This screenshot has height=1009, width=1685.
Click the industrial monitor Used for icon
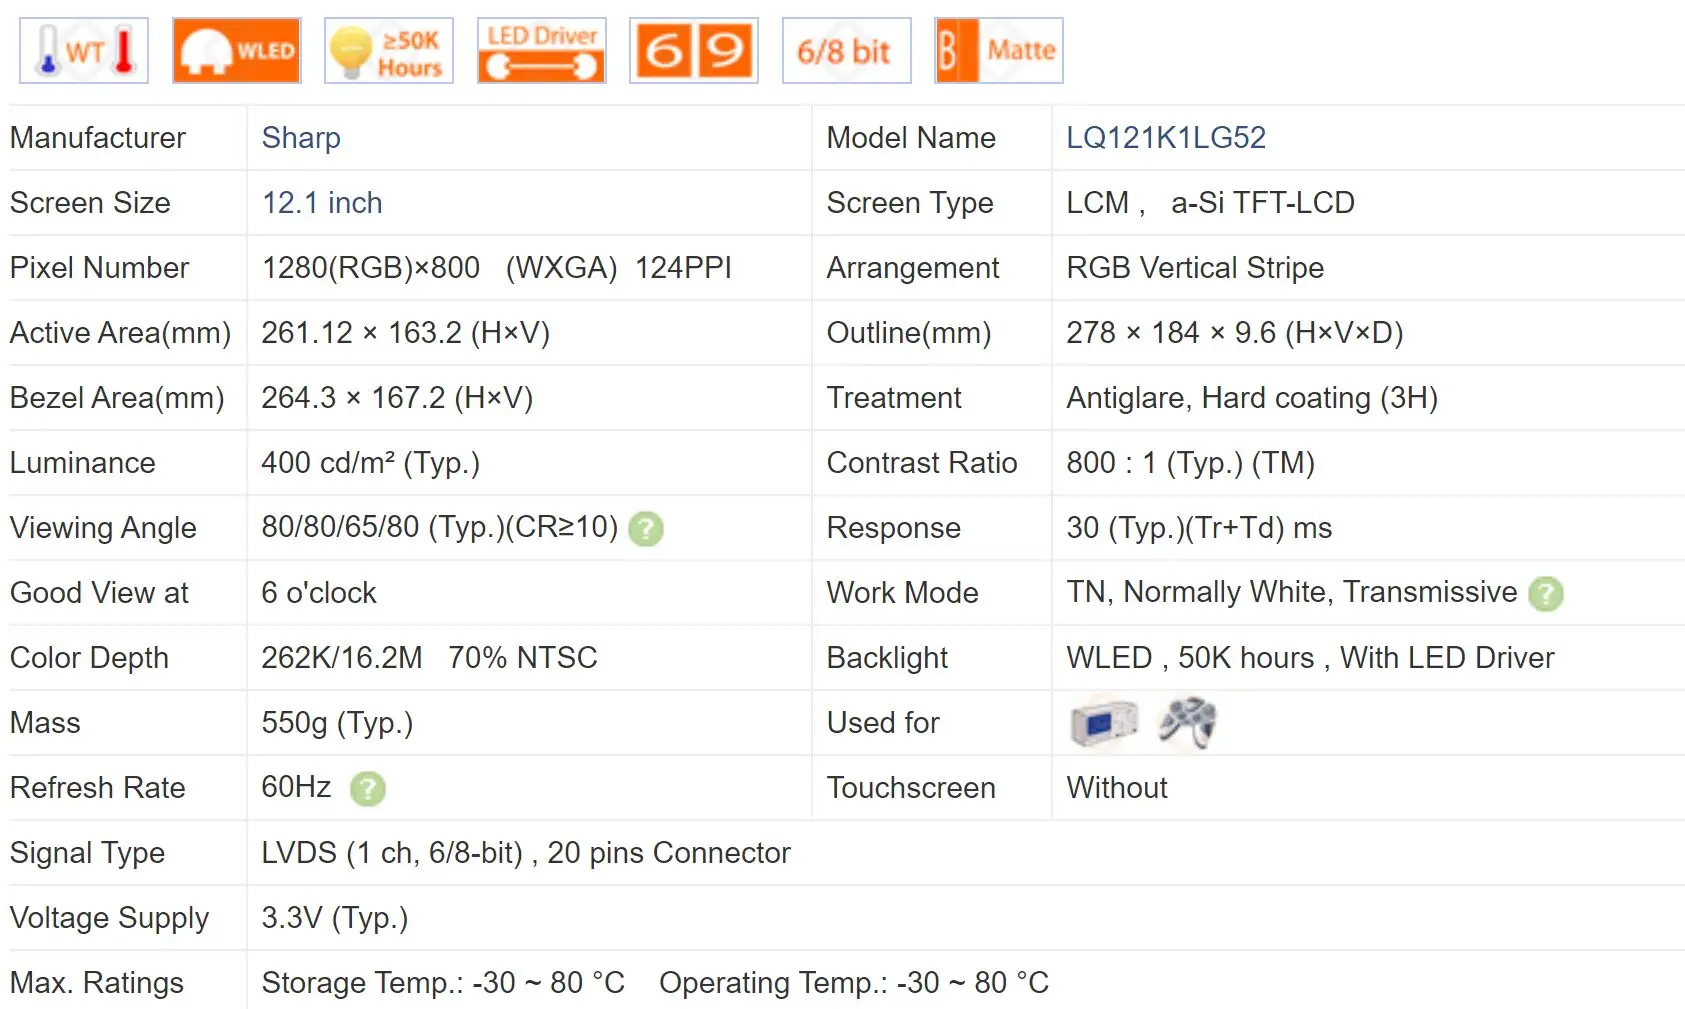[1104, 722]
